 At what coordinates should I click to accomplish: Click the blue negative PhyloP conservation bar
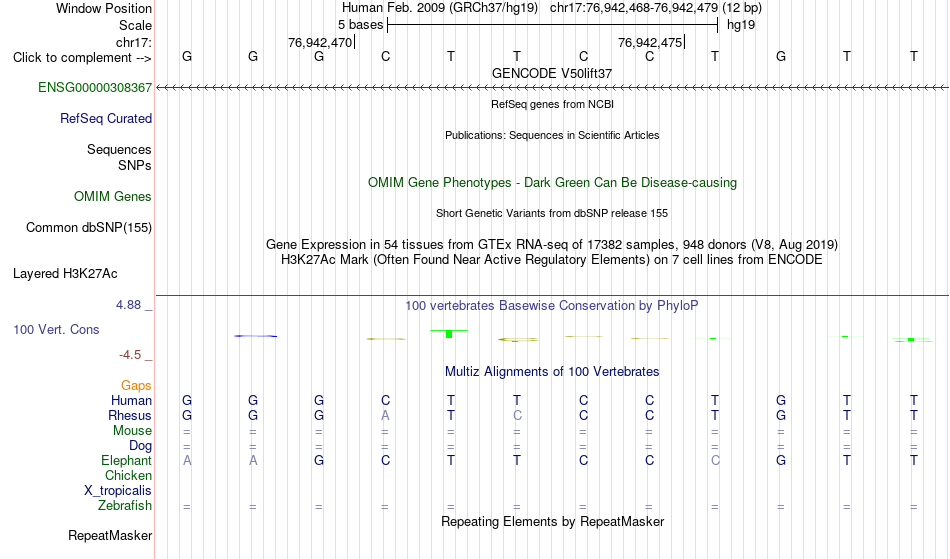coord(256,336)
